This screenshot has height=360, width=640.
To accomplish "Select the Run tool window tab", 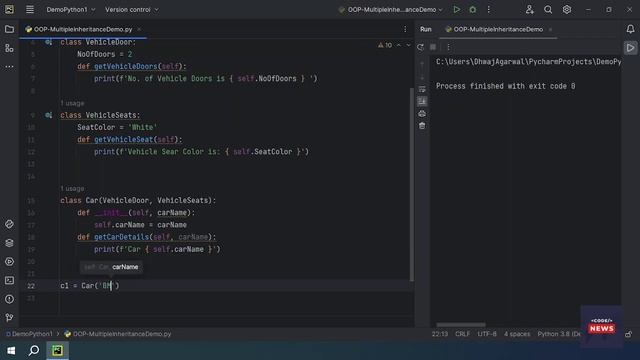I will coord(426,29).
